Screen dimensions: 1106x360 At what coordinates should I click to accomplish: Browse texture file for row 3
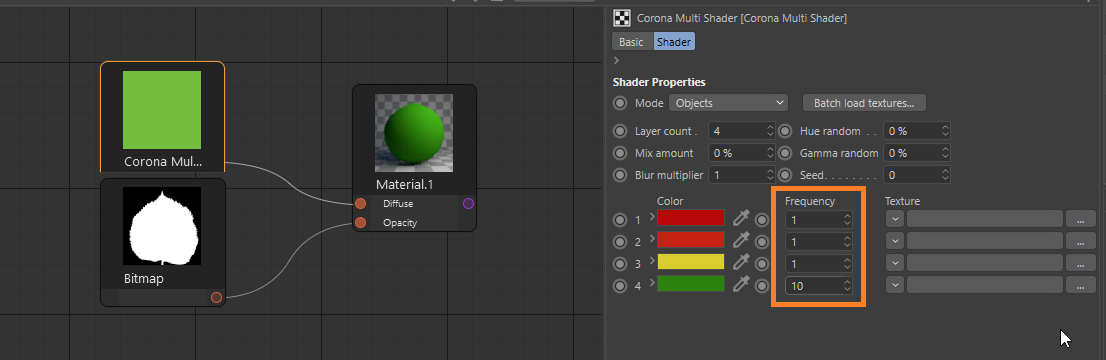1081,263
